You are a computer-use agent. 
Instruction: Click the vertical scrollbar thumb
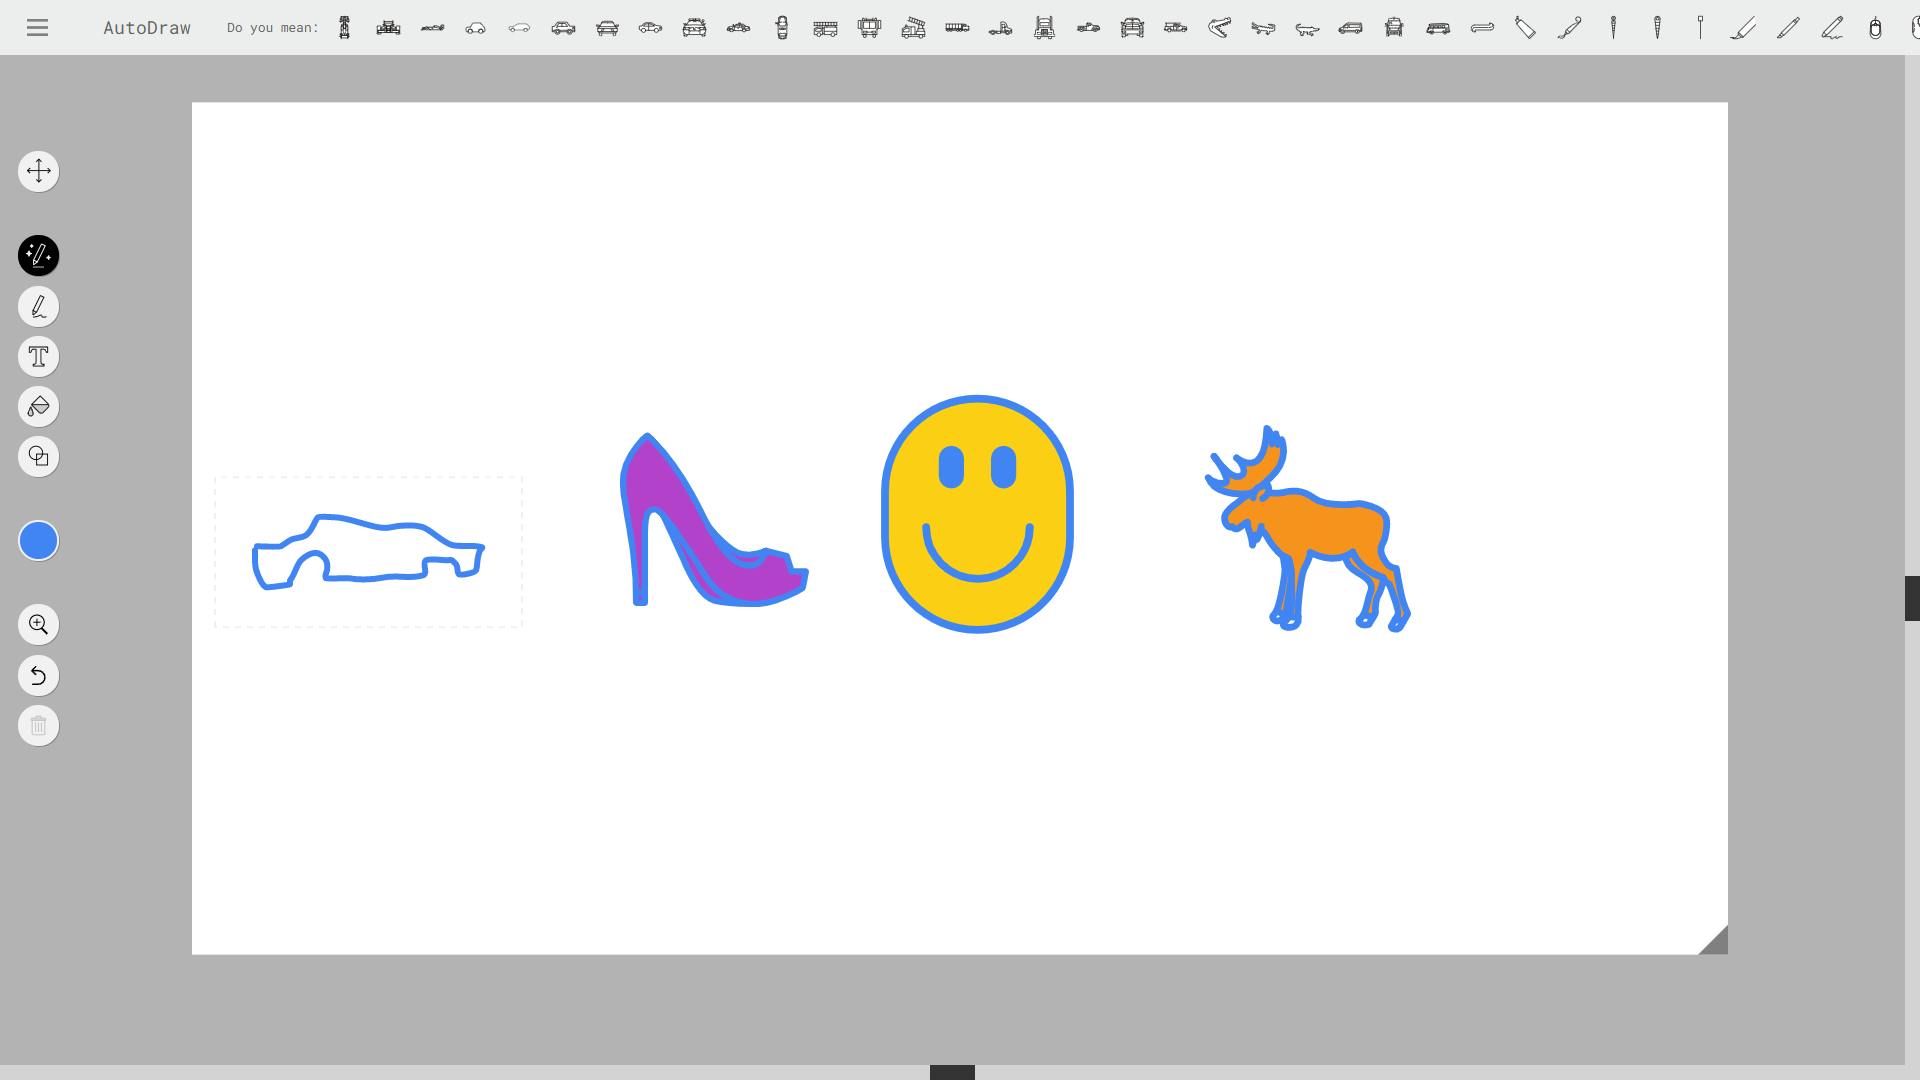pyautogui.click(x=1912, y=598)
